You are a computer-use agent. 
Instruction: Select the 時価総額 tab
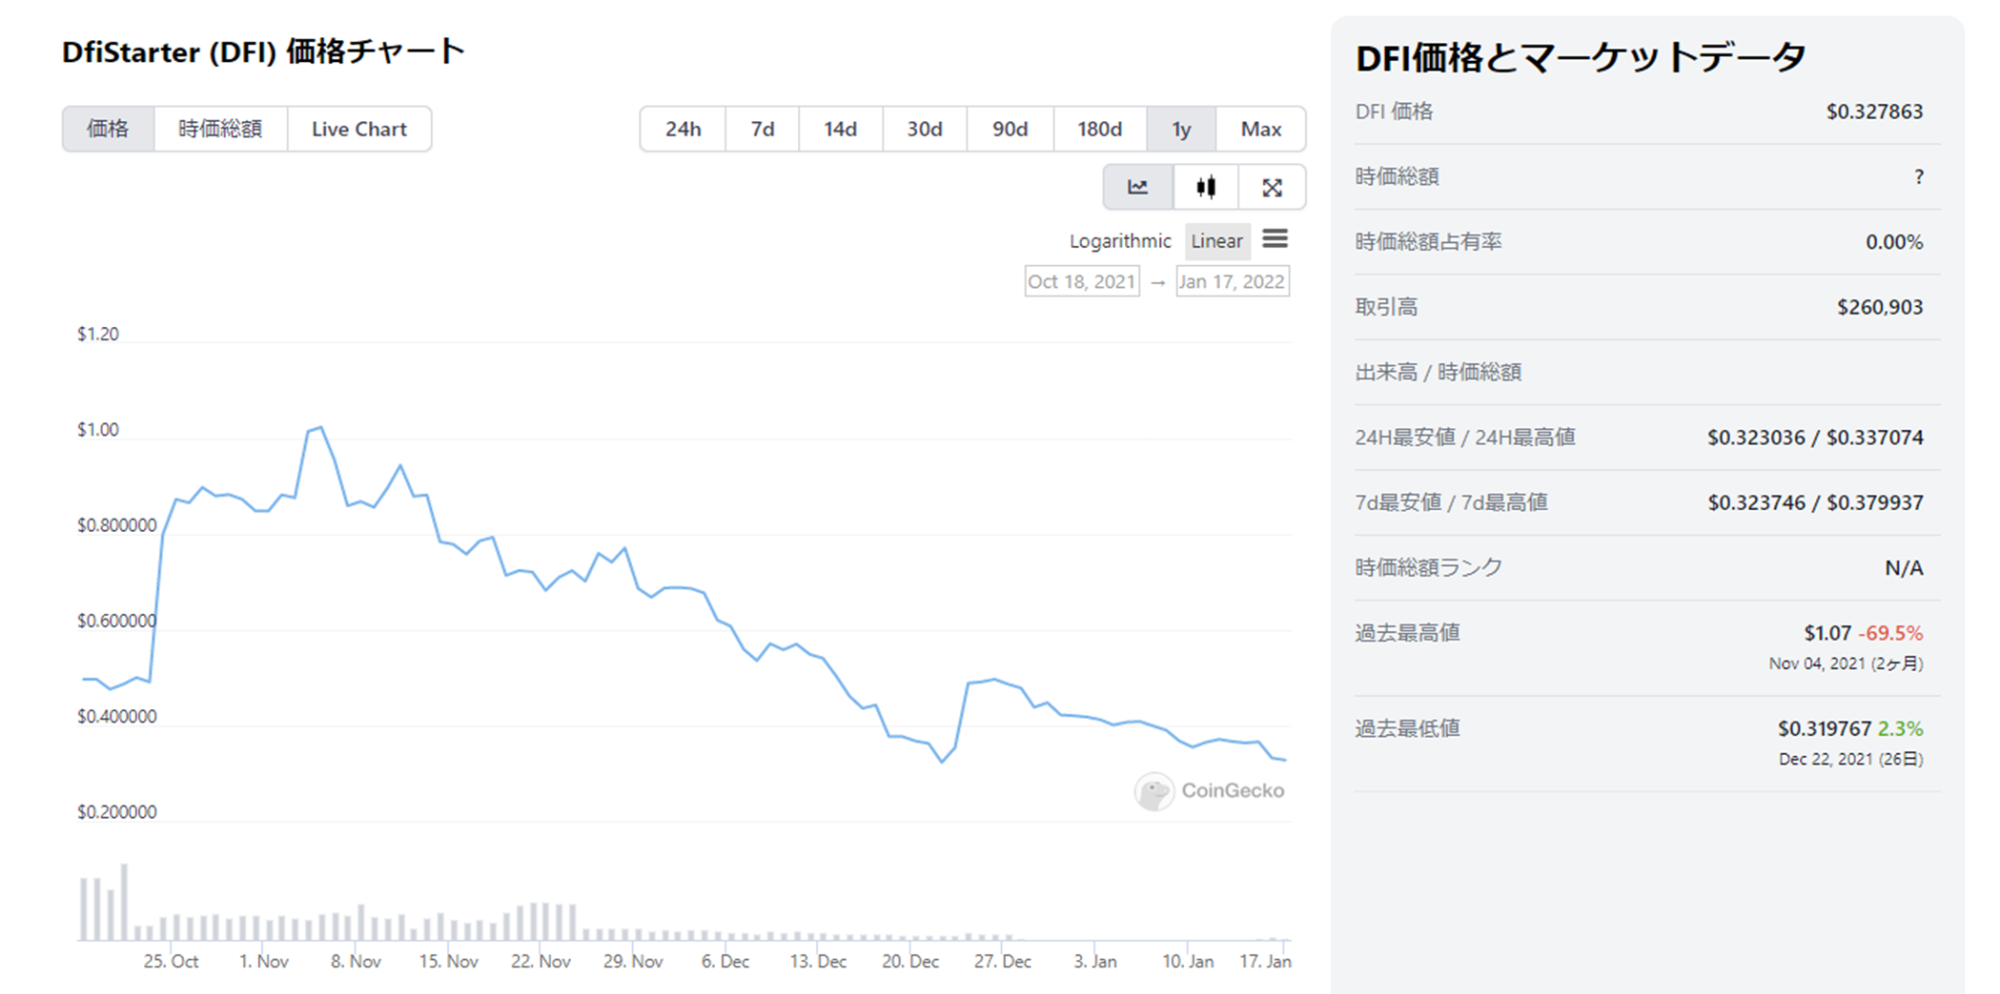tap(220, 129)
